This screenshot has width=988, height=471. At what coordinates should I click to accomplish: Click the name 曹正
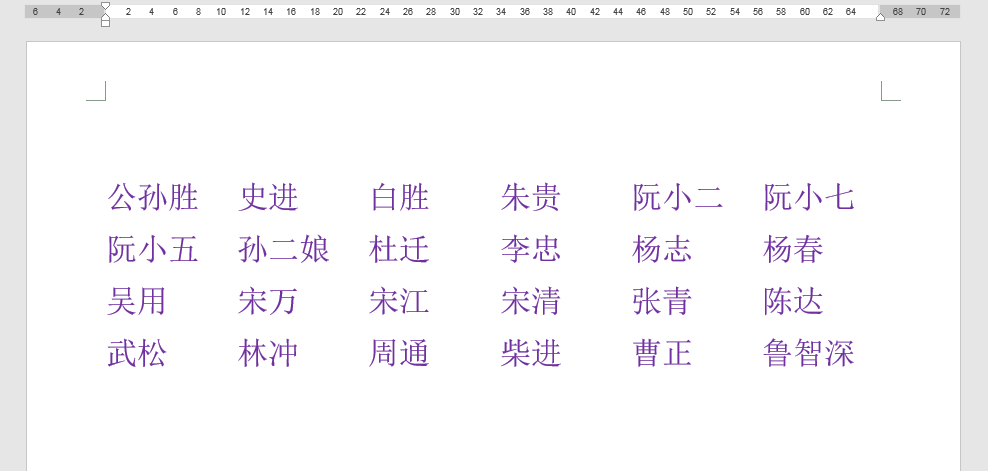[662, 352]
